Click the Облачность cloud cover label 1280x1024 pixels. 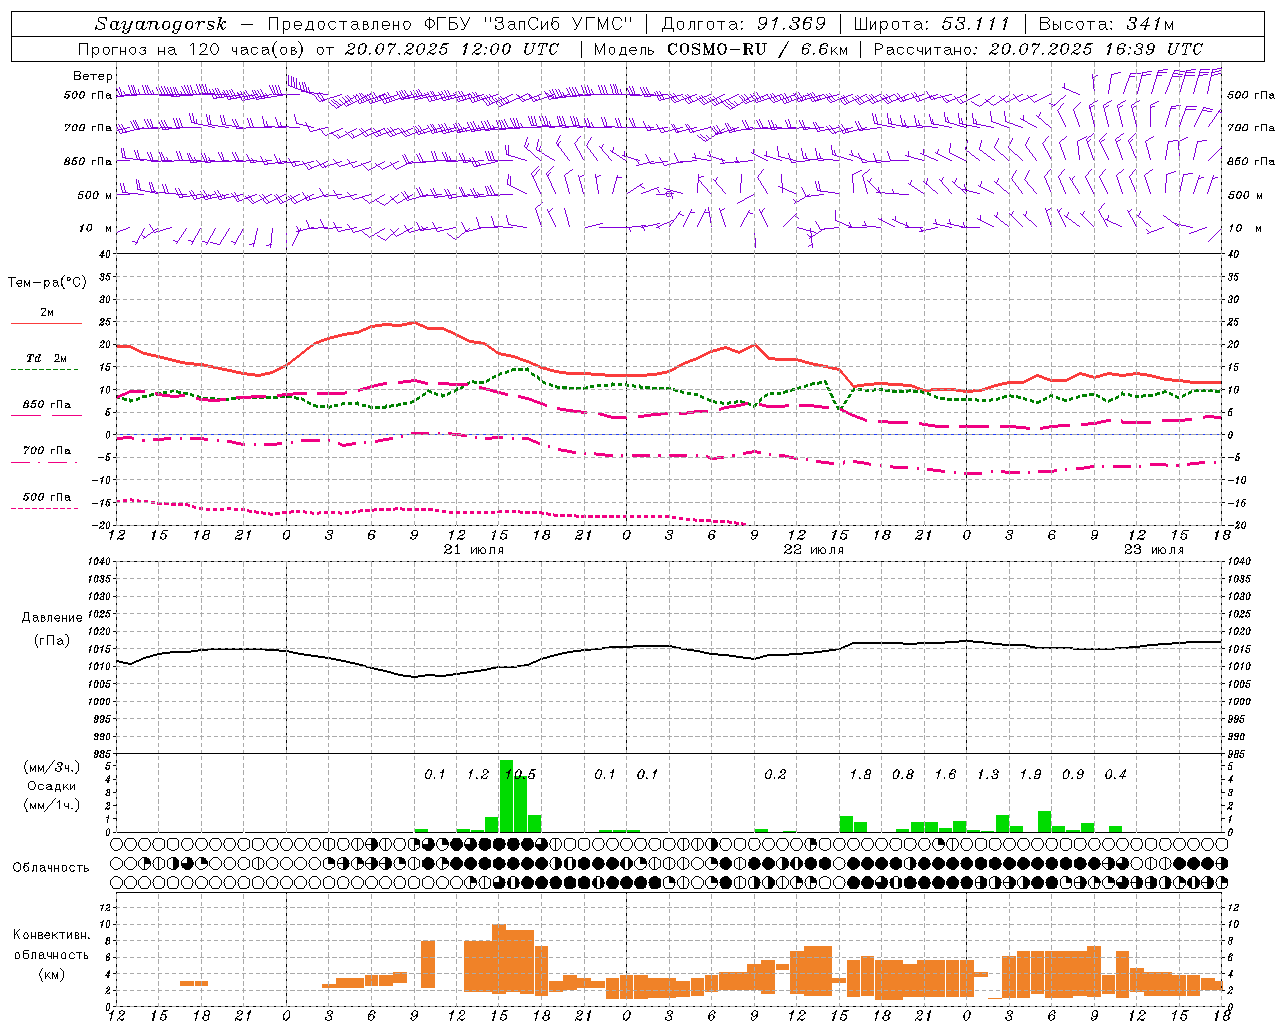51,868
